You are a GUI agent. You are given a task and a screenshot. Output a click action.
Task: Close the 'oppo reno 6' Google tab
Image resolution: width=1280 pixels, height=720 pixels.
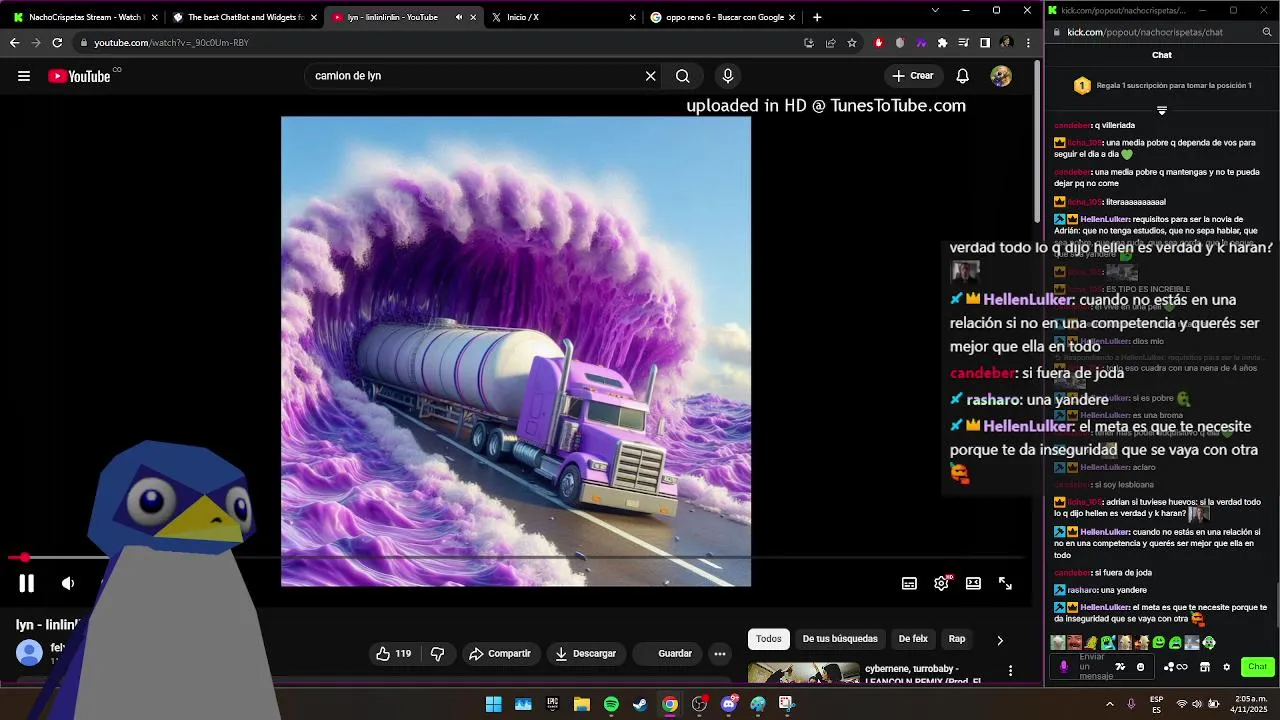(792, 17)
